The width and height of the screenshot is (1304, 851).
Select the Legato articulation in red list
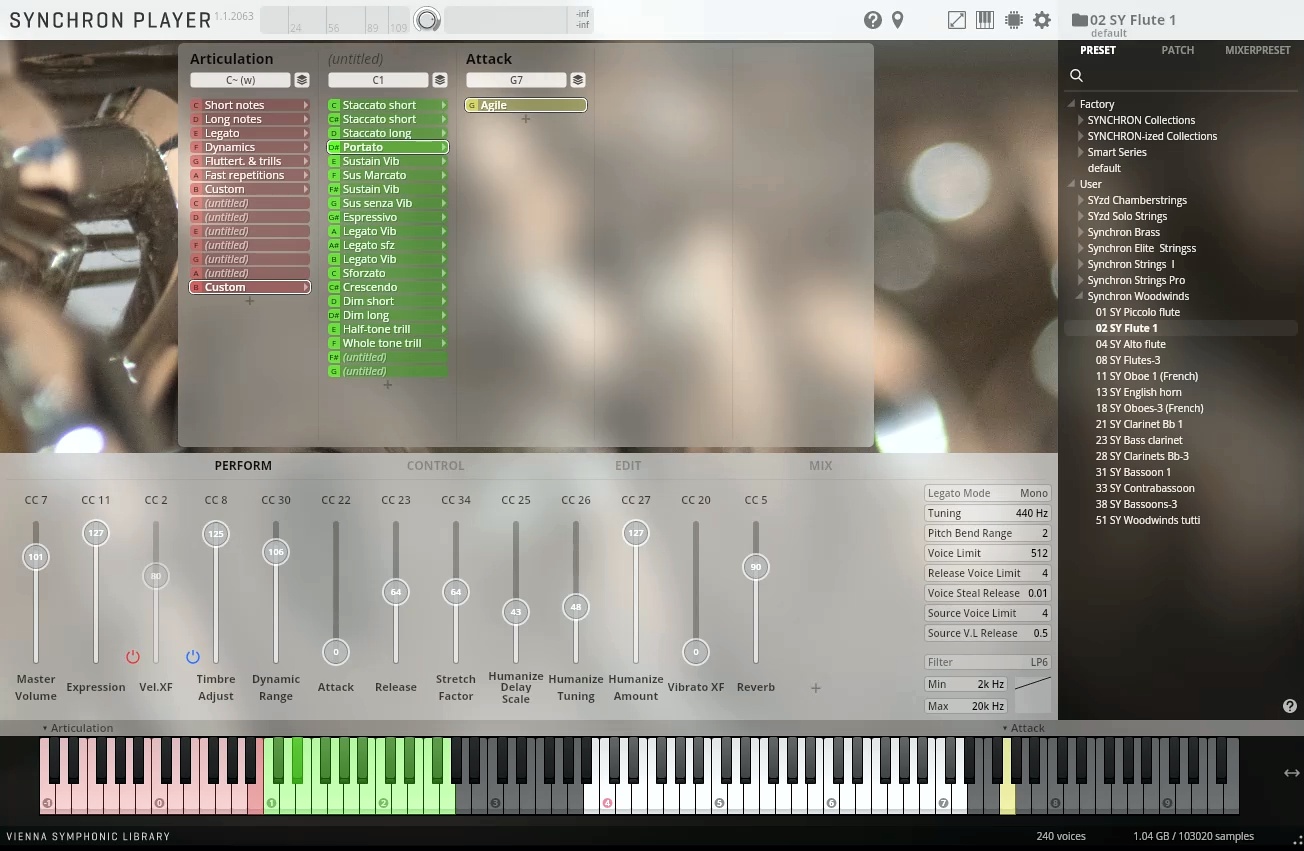(x=250, y=133)
